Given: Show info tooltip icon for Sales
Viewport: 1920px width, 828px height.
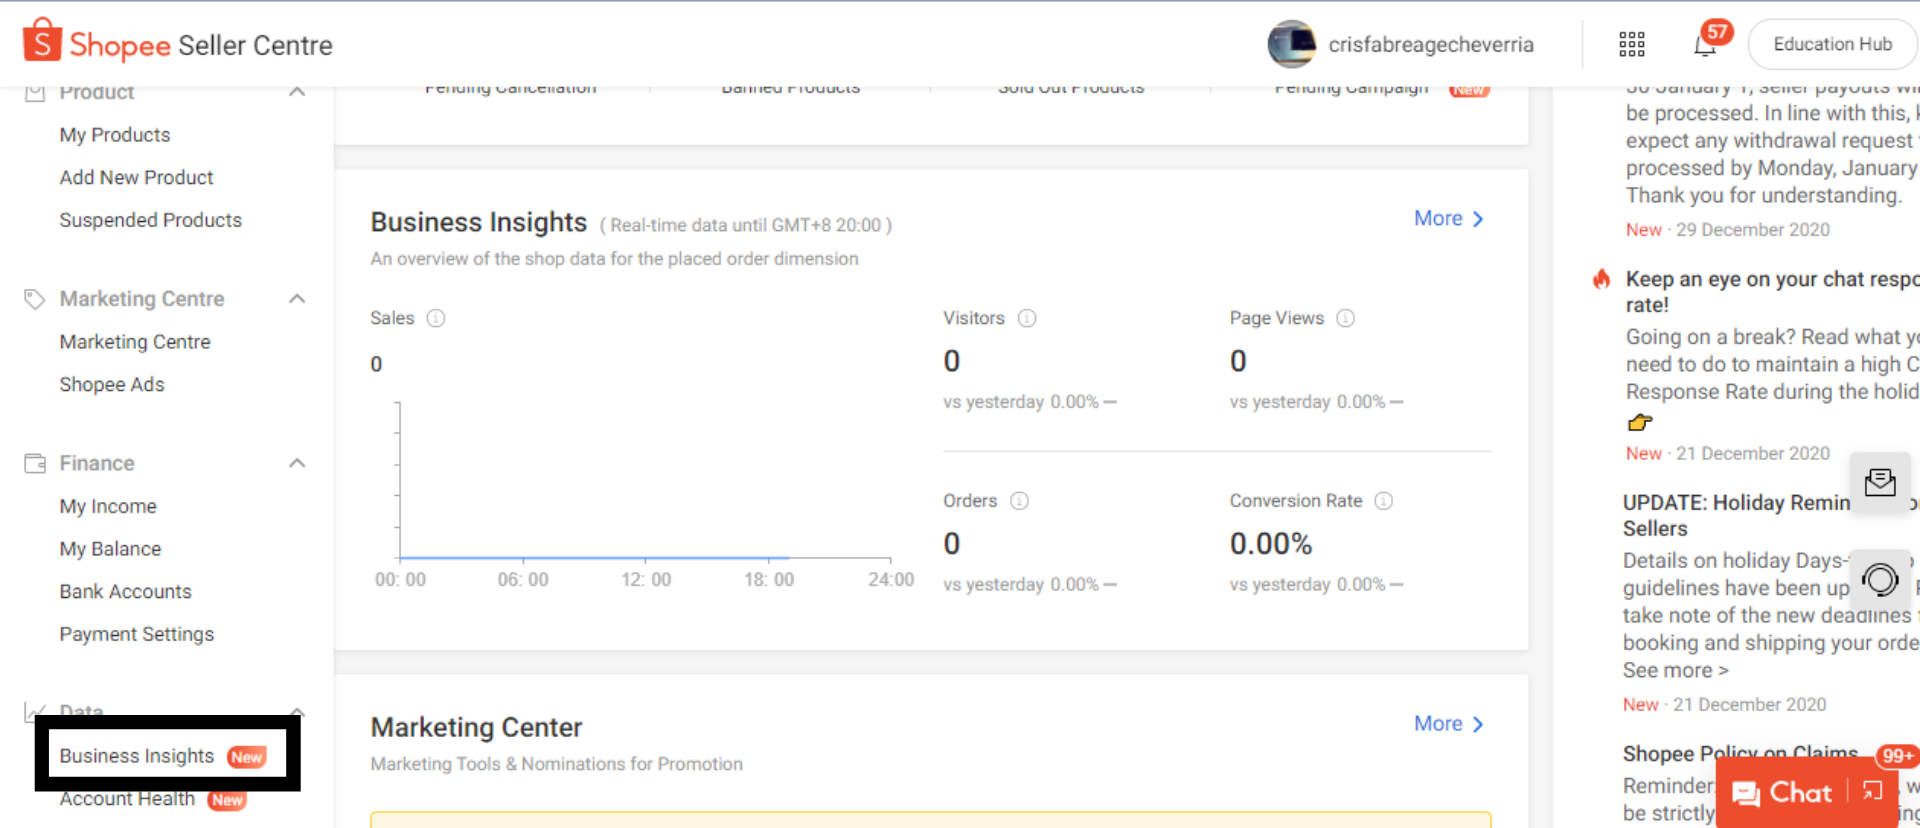Looking at the screenshot, I should coord(436,318).
